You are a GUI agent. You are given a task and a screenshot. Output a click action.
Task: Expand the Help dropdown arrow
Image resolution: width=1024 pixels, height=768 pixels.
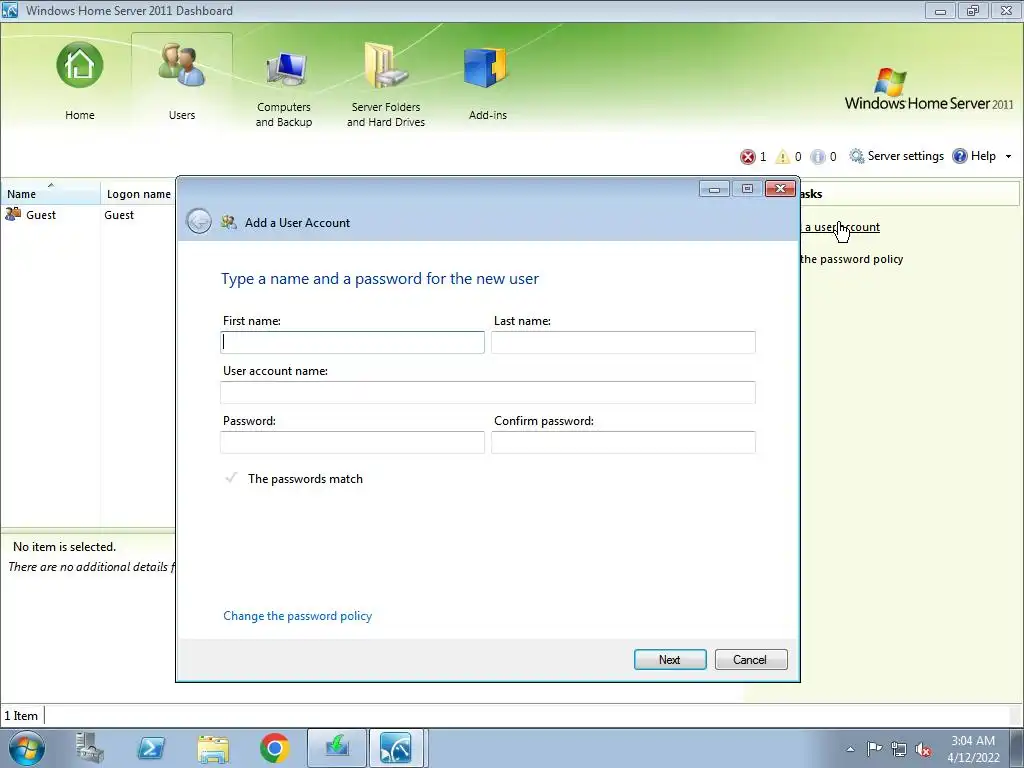tap(1008, 157)
